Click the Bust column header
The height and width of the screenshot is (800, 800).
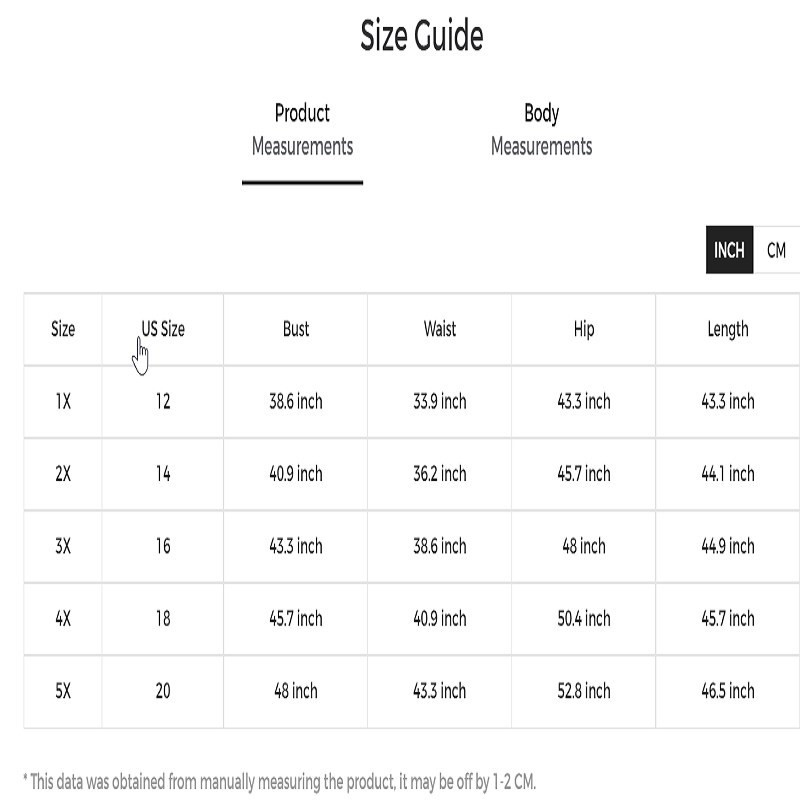(296, 329)
